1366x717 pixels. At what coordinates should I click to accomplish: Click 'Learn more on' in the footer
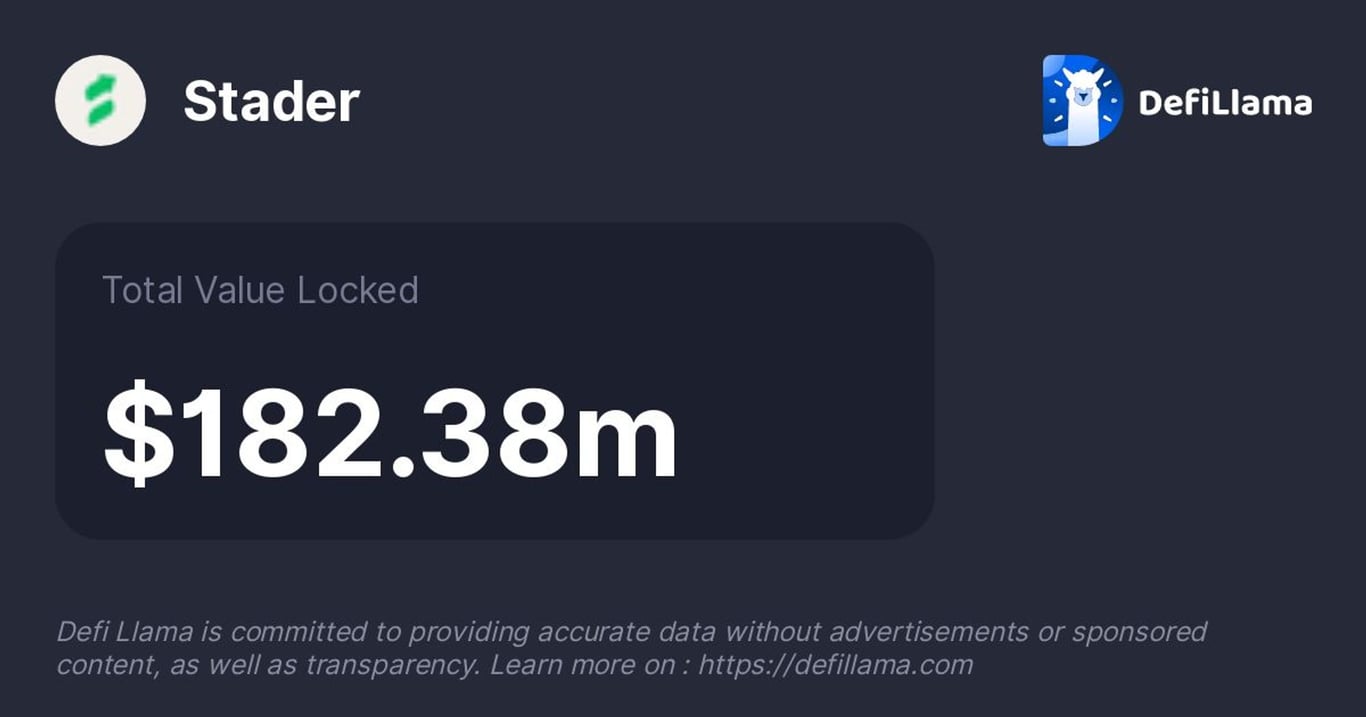click(x=582, y=665)
